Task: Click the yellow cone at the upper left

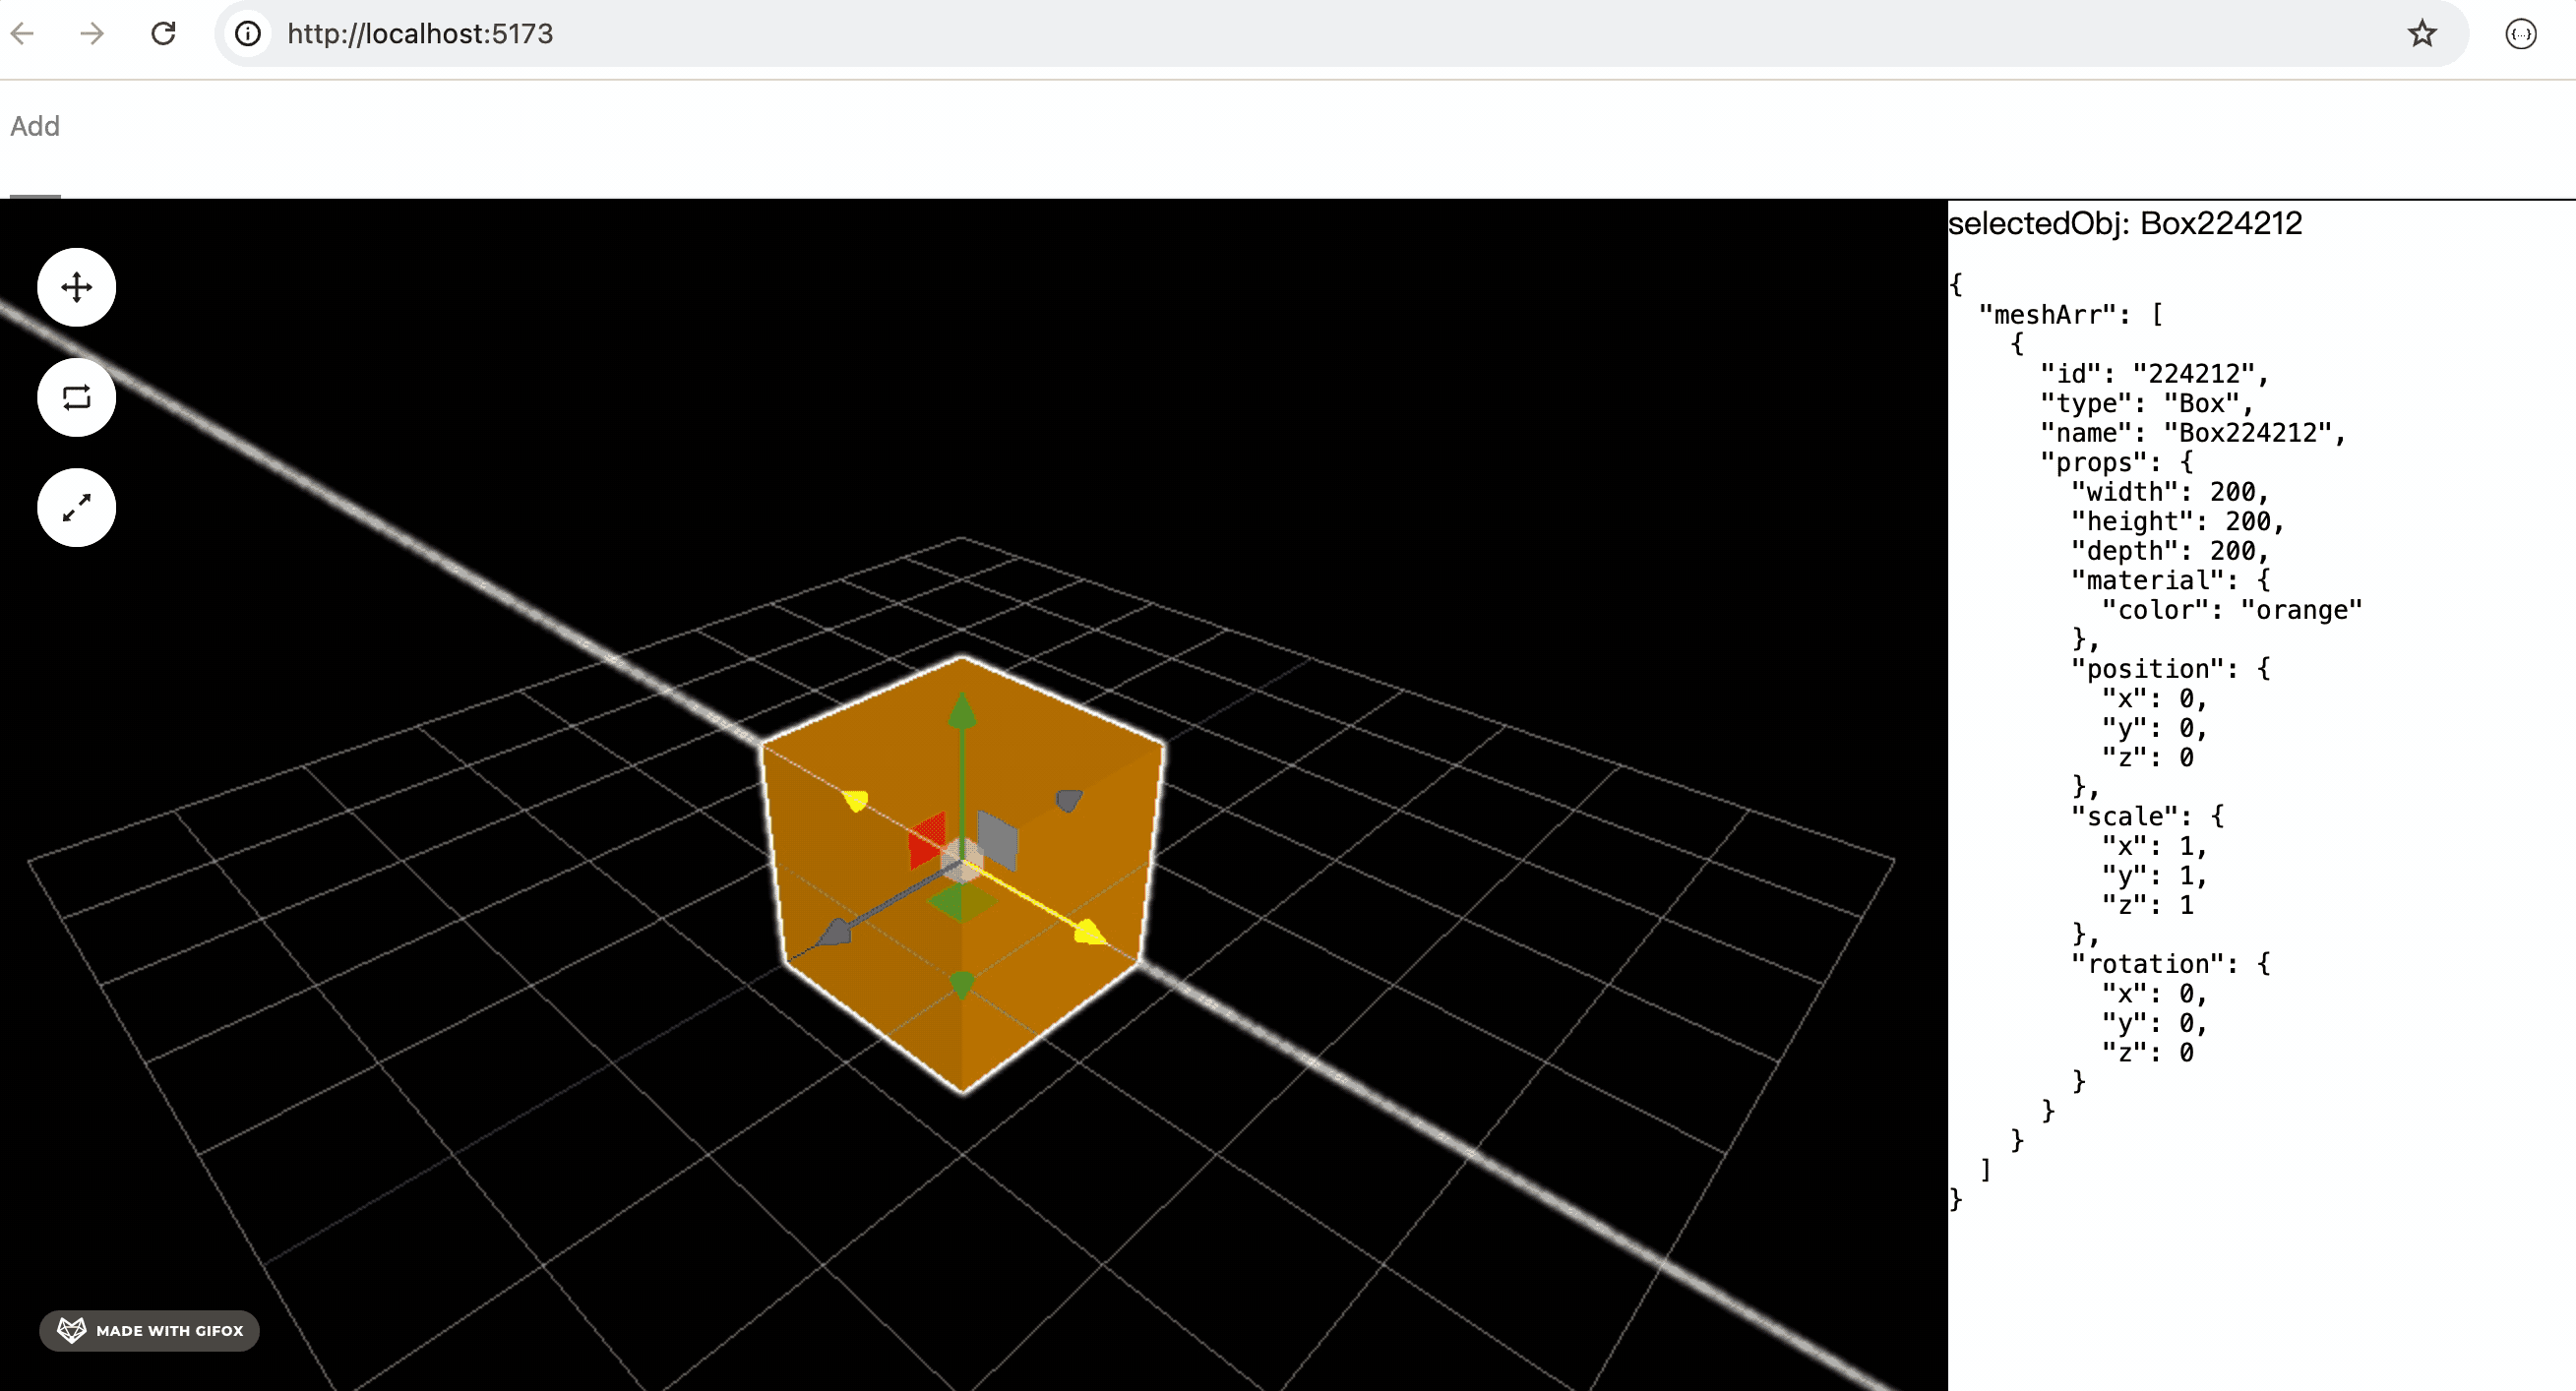Action: click(x=855, y=800)
